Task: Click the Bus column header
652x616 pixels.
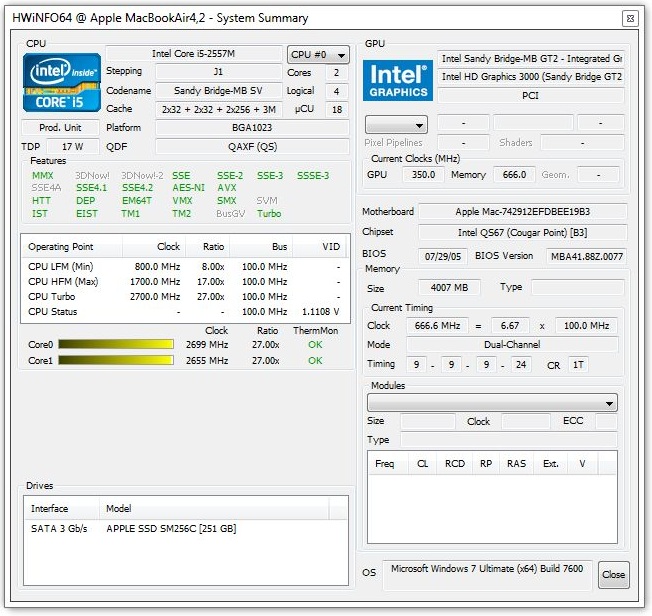Action: click(261, 247)
